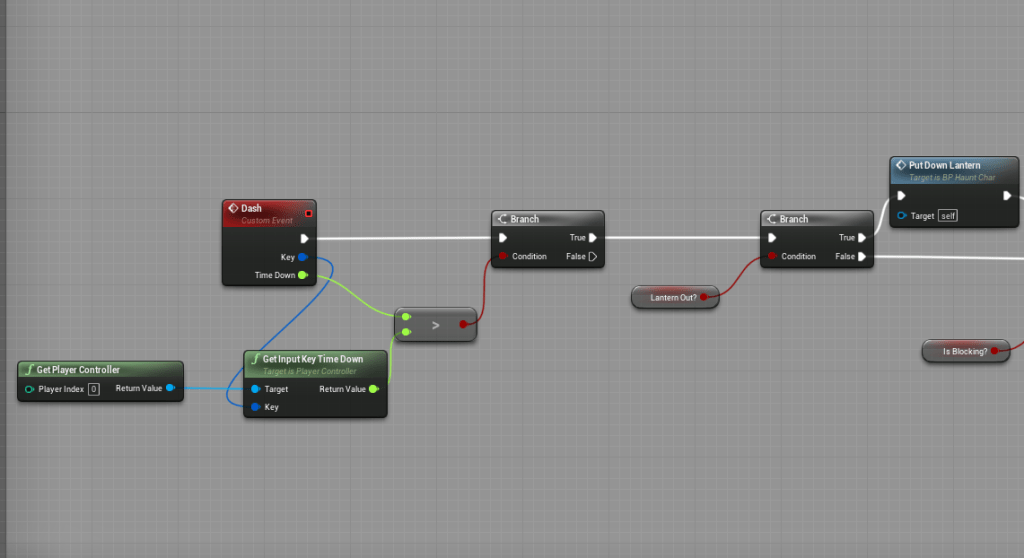1024x558 pixels.
Task: Click the Get Input Key Time Down Return Value pin
Action: [x=374, y=389]
